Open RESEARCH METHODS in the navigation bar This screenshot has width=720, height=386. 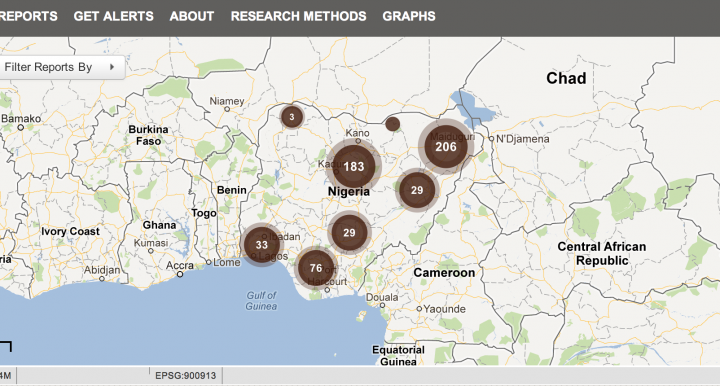coord(298,17)
